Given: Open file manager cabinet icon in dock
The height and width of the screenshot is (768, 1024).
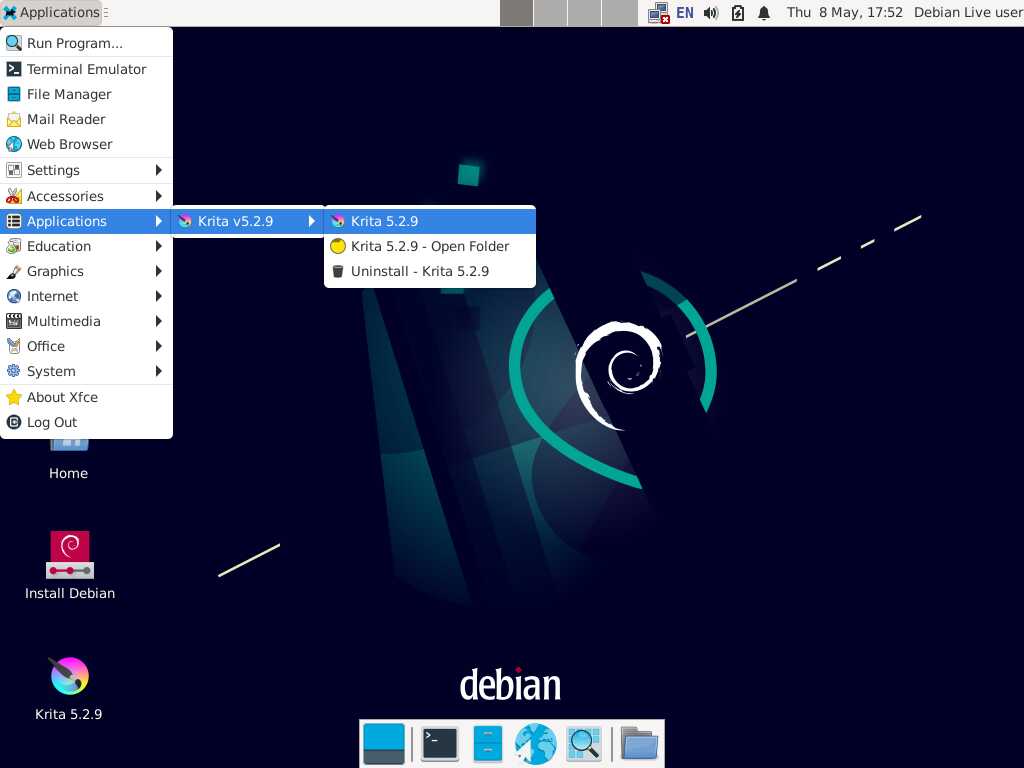Looking at the screenshot, I should pos(487,743).
